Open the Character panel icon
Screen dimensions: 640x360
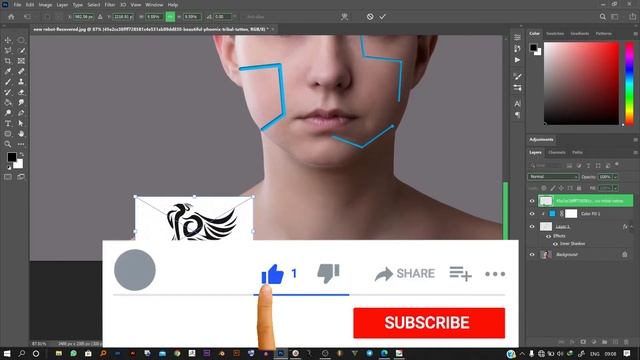(518, 103)
